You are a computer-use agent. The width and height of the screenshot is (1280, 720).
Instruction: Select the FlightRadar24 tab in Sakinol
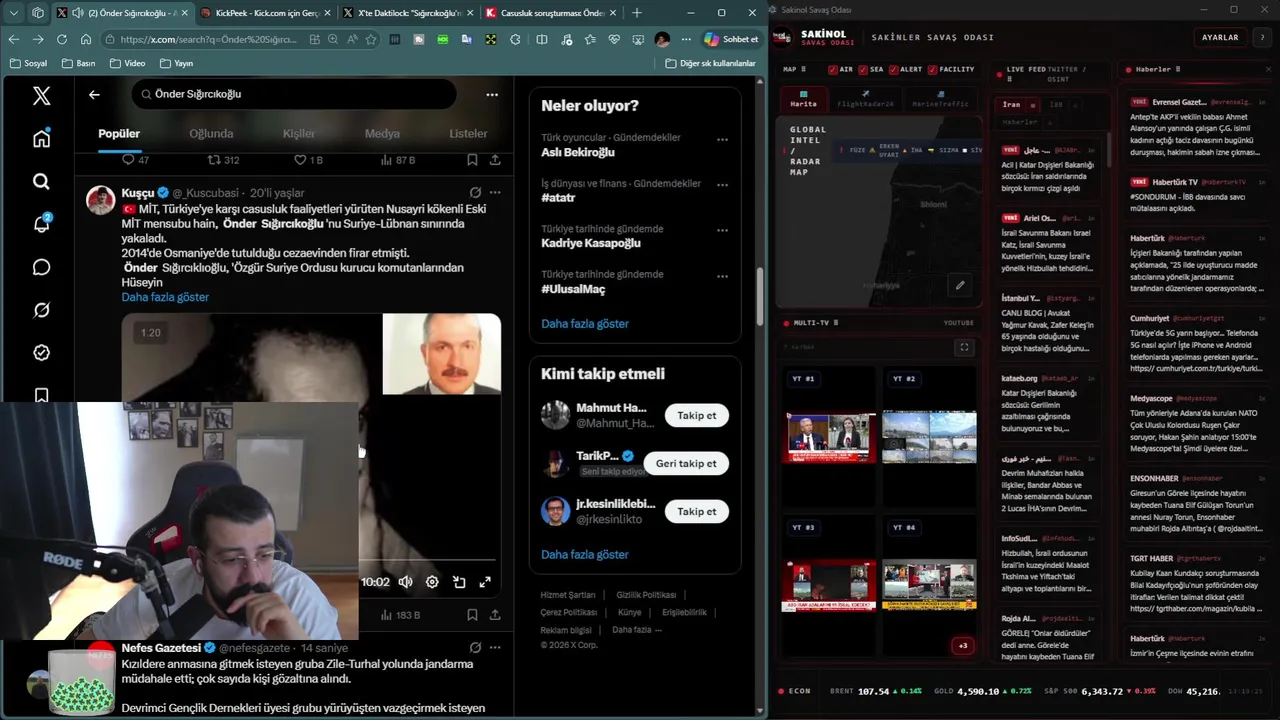click(x=867, y=100)
